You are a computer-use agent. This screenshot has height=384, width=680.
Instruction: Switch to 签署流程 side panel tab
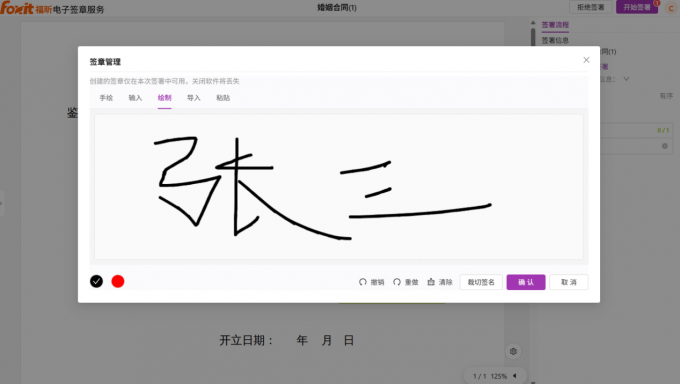click(x=555, y=25)
